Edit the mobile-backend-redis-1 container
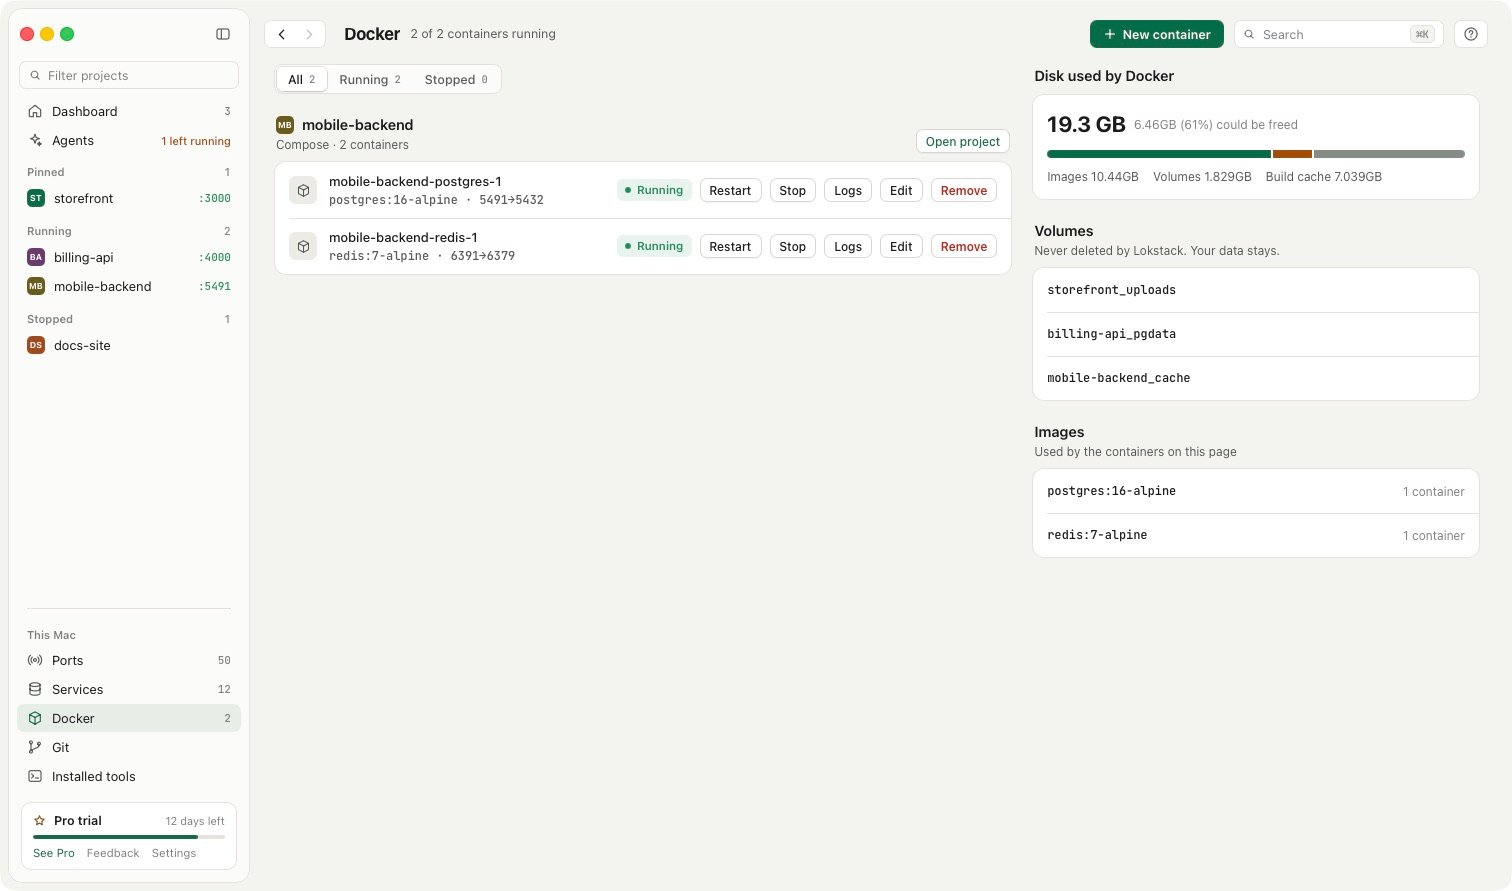This screenshot has height=891, width=1512. [x=901, y=246]
